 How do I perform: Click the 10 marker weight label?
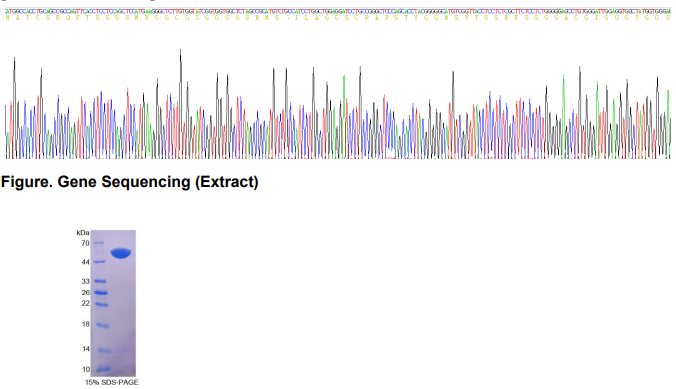coord(85,369)
